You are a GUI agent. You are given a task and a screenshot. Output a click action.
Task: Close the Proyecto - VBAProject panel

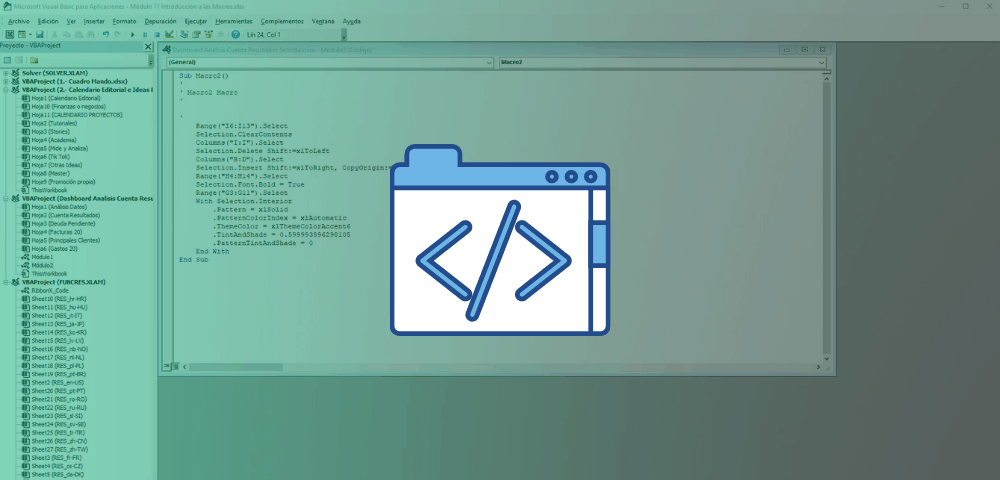coord(148,47)
